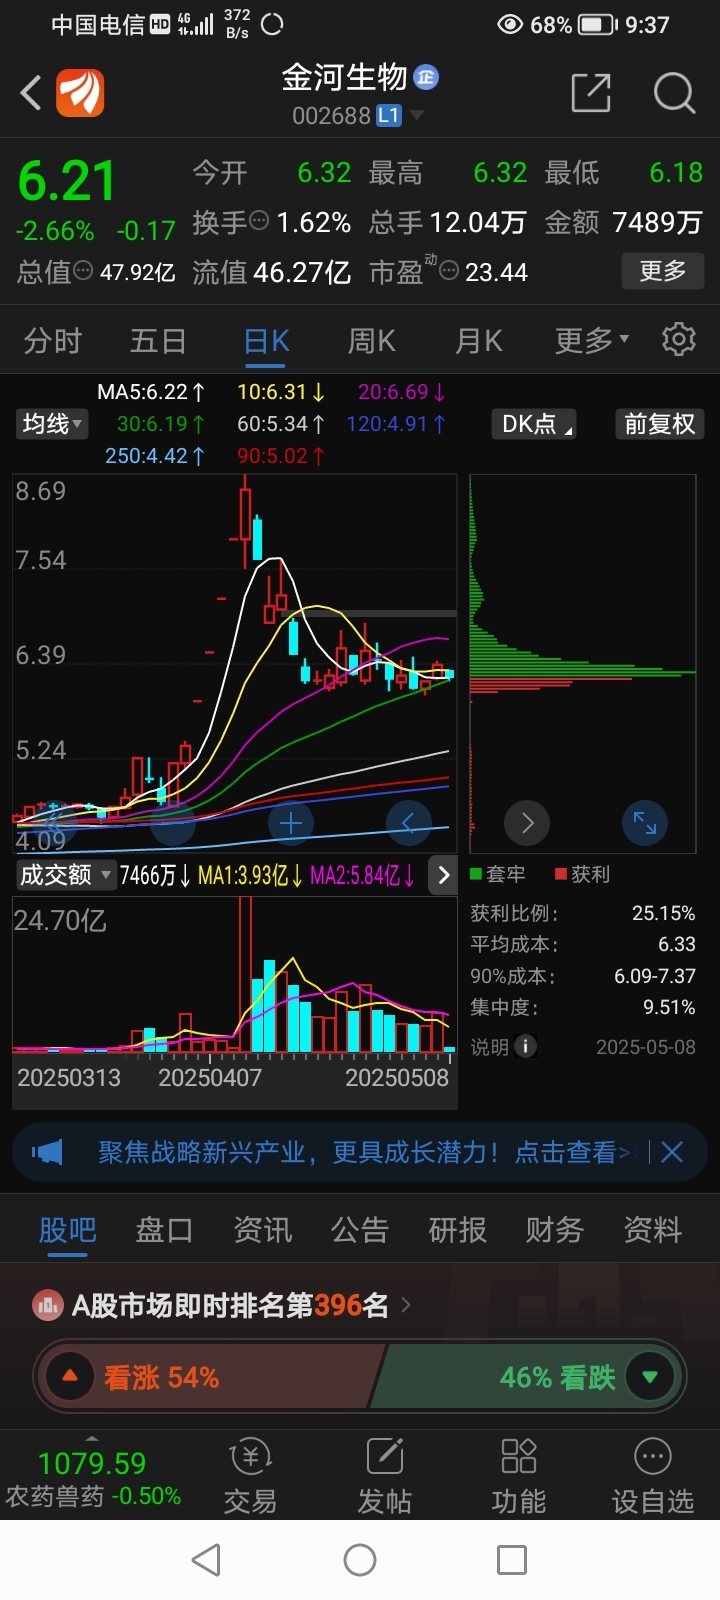Screen dimensions: 720x1600
Task: Tap the plus zoom button on chart
Action: pos(291,823)
